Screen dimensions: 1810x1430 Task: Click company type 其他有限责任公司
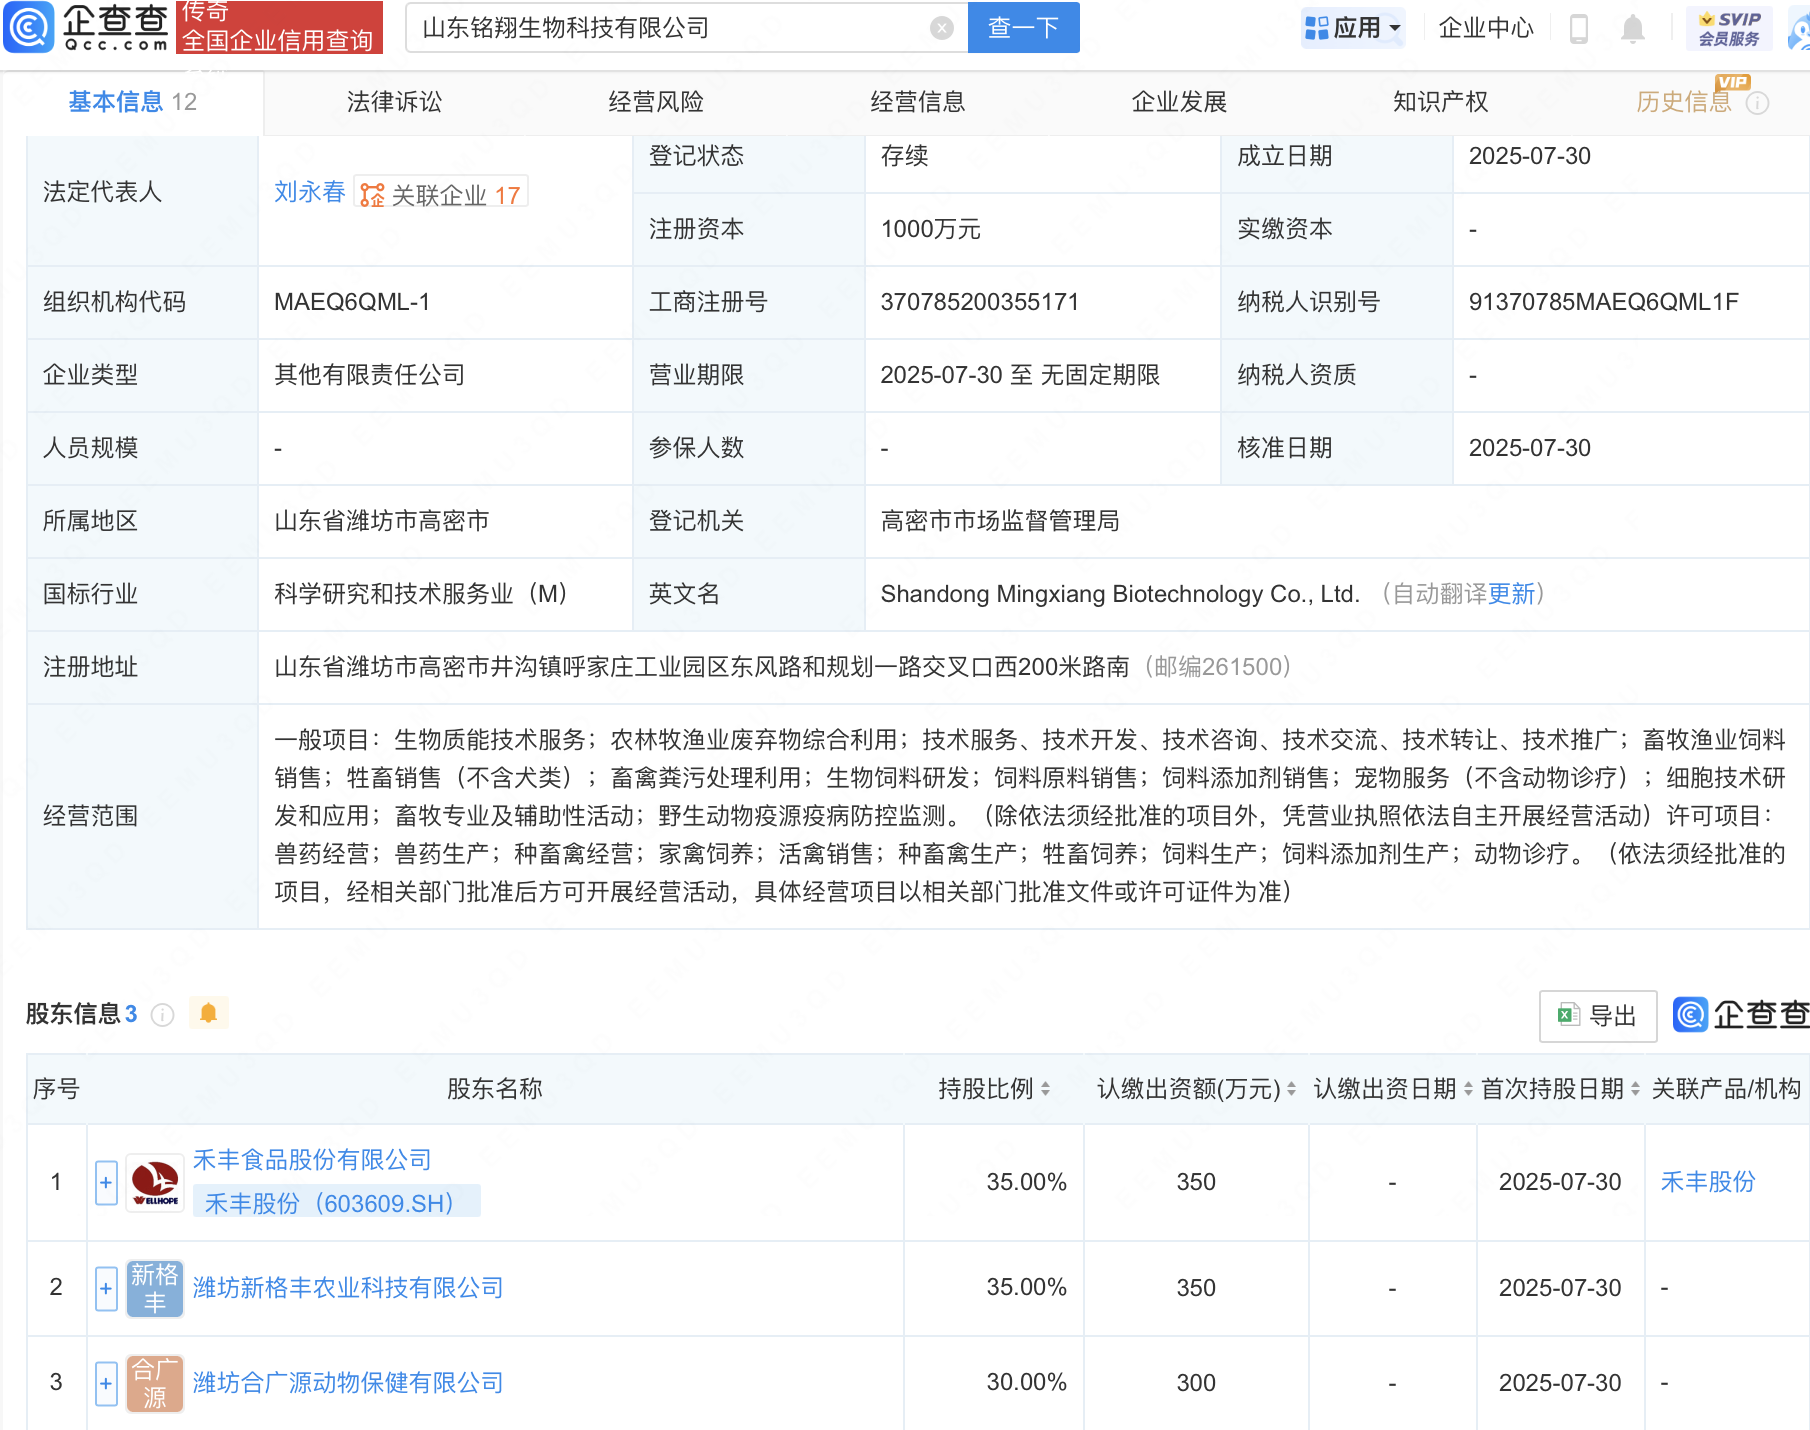pos(370,375)
